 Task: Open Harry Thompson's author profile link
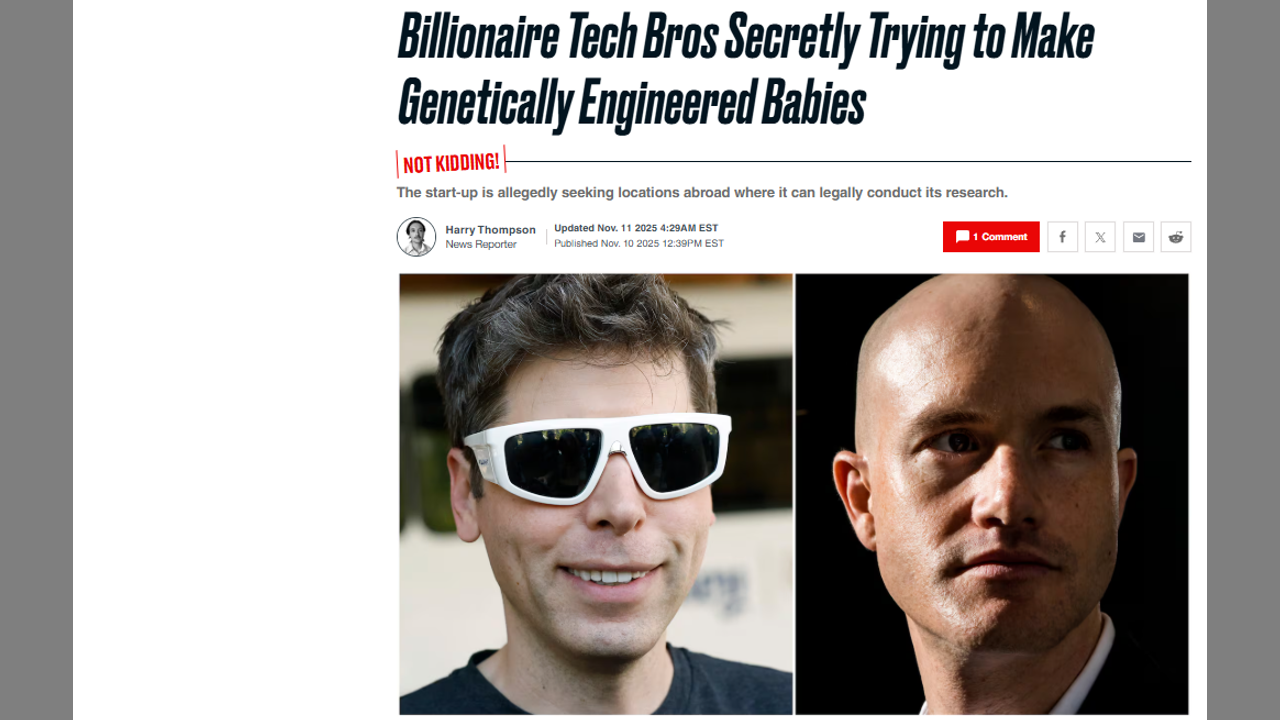point(490,230)
